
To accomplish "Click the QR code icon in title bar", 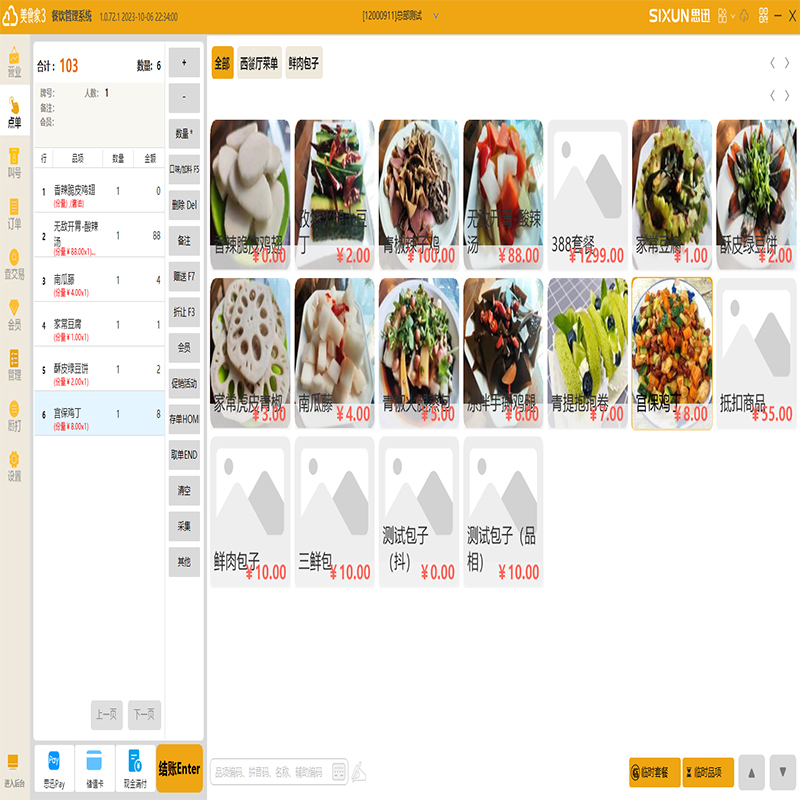I will [763, 16].
